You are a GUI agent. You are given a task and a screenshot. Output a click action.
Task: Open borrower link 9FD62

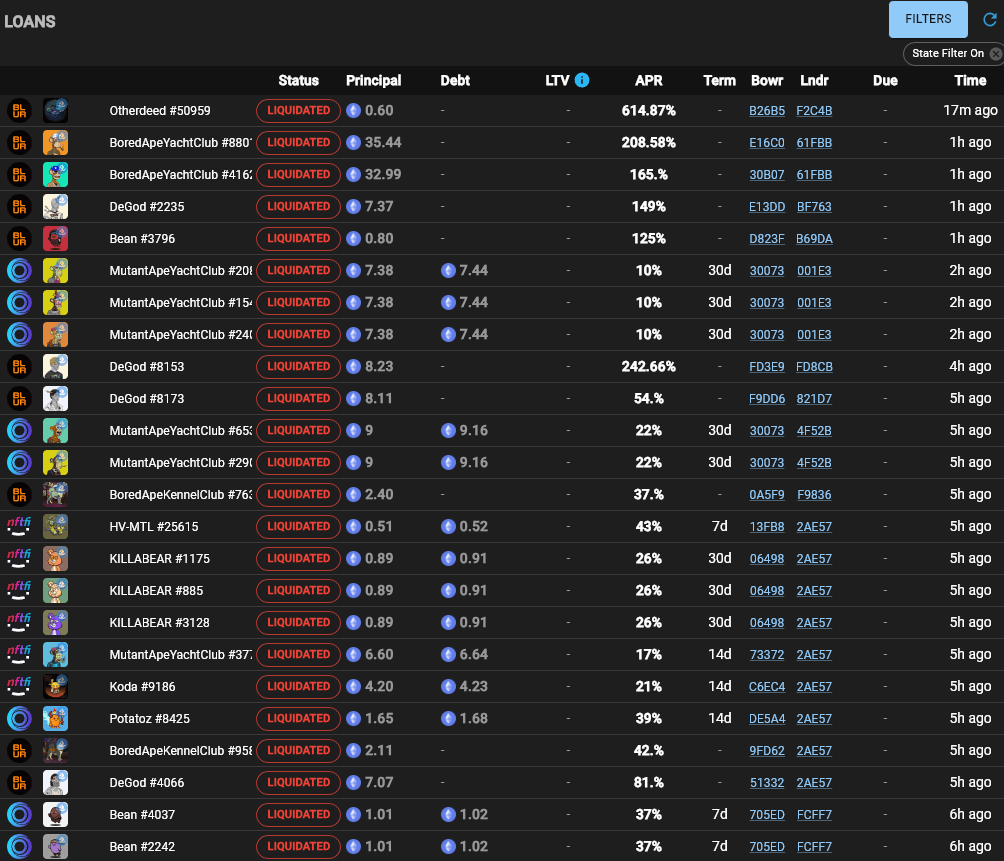click(767, 751)
